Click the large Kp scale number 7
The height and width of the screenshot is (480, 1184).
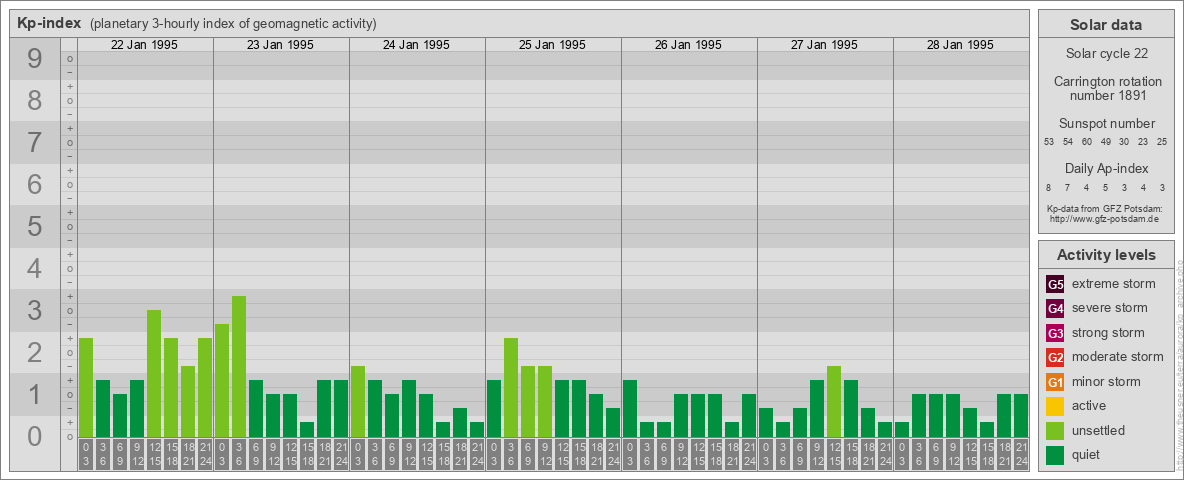pos(34,142)
